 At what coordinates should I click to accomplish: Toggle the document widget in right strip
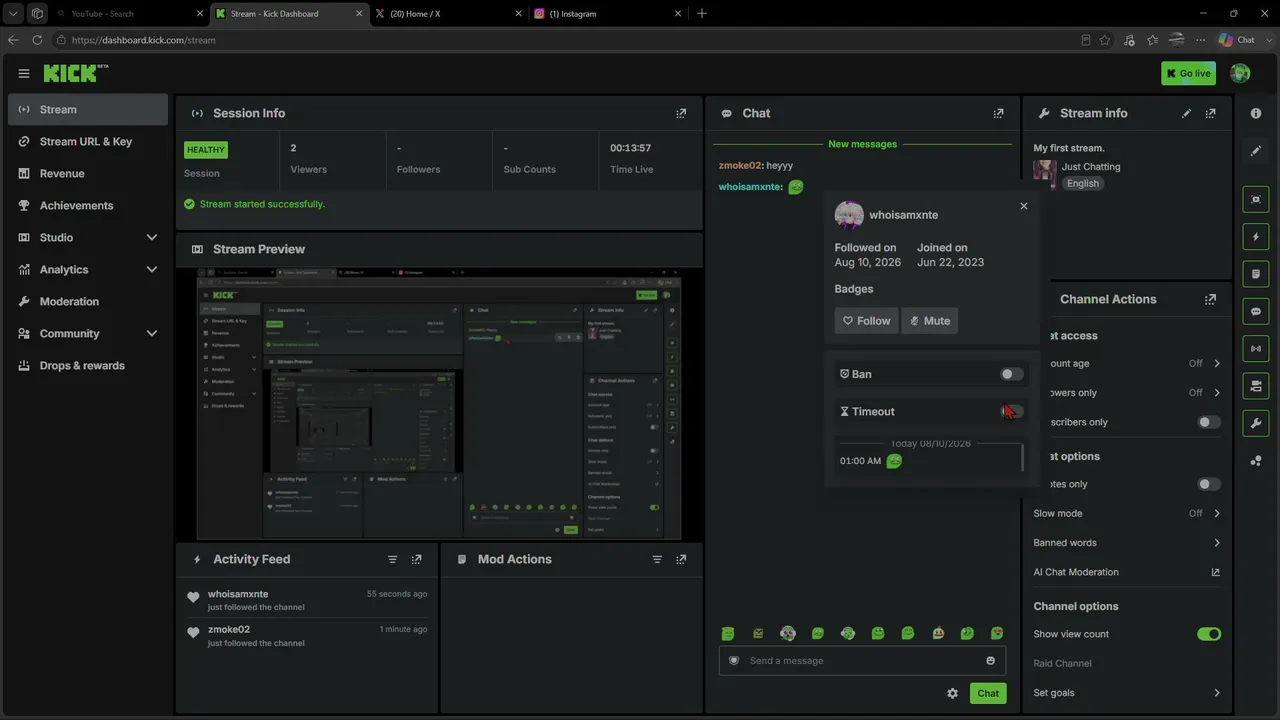(x=1256, y=274)
